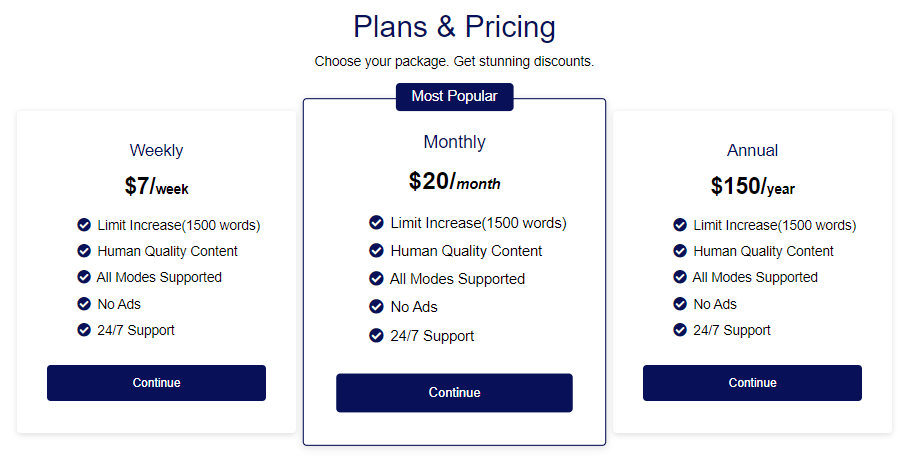Screen dimensions: 909x467
Task: Click checkmark icon beside Monthly Limit Increase
Action: click(x=376, y=222)
